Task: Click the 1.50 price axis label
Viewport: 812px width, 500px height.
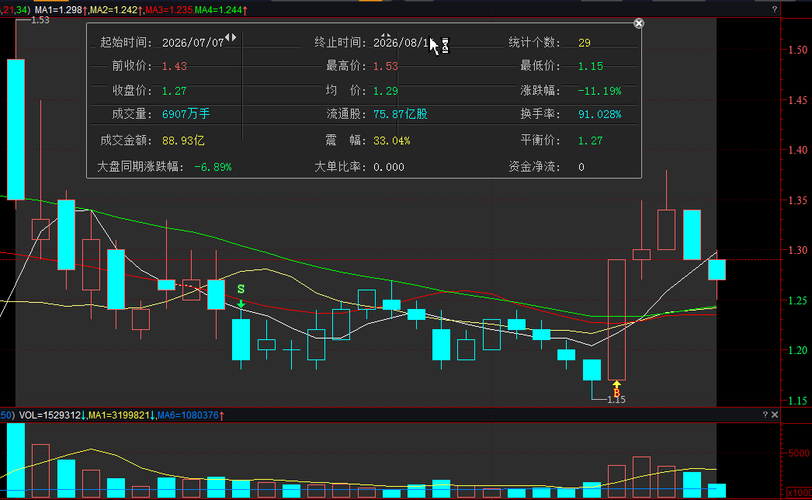Action: click(x=798, y=50)
